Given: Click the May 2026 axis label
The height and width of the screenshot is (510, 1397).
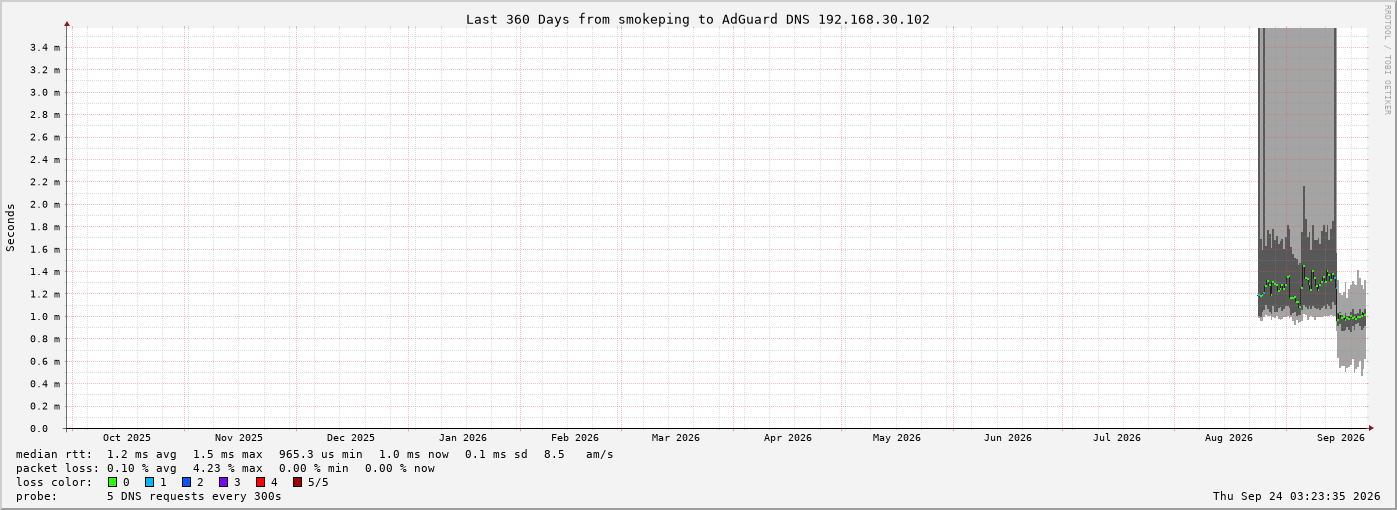Looking at the screenshot, I should (896, 437).
